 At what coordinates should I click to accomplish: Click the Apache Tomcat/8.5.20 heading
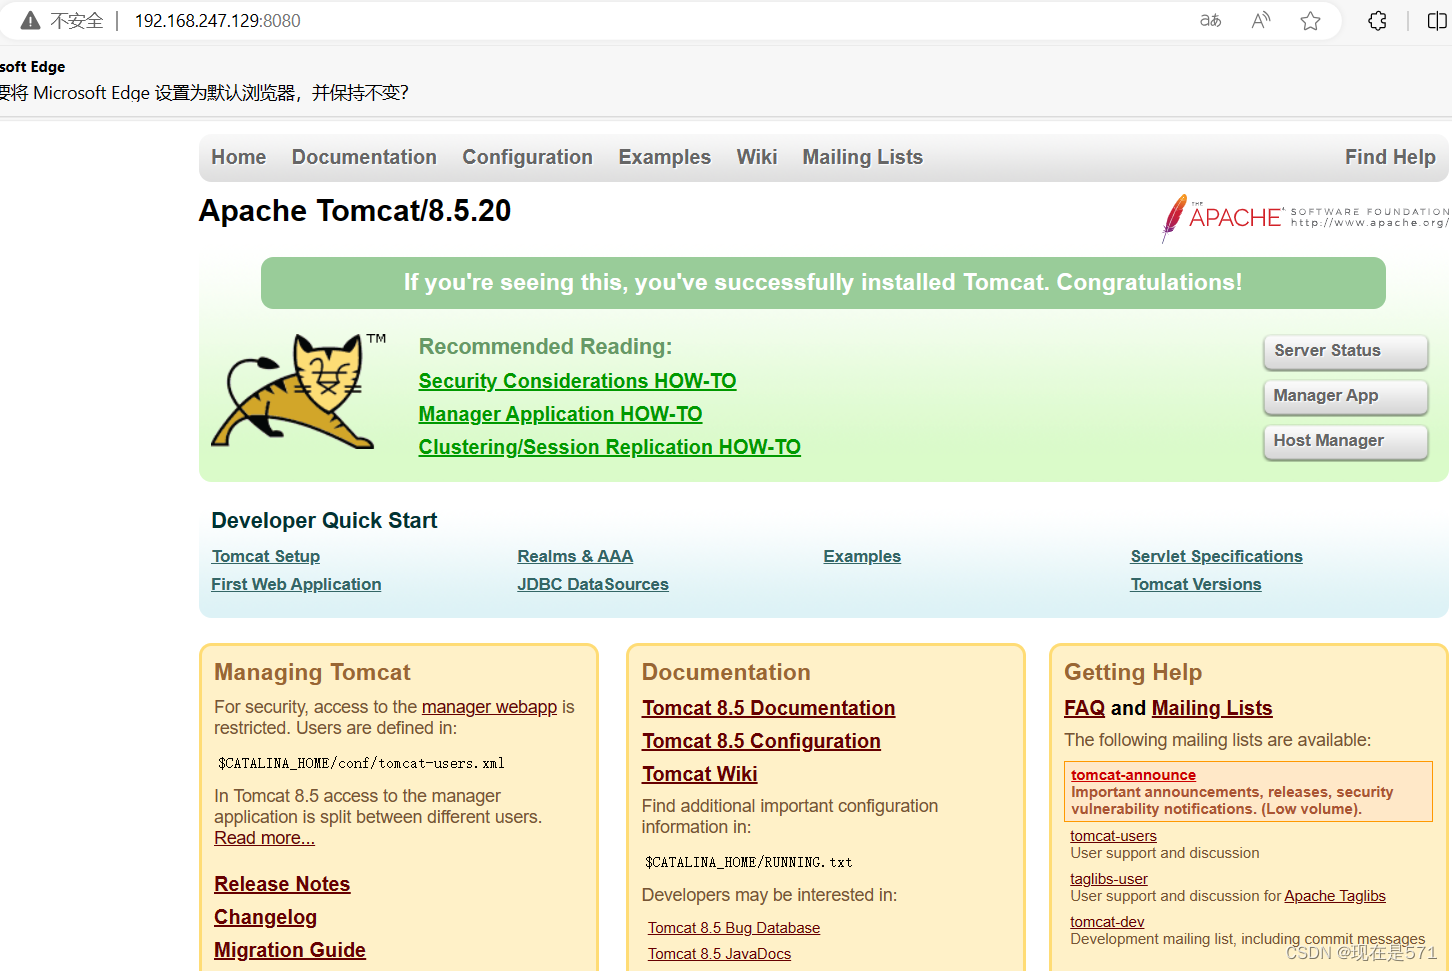[x=355, y=211]
